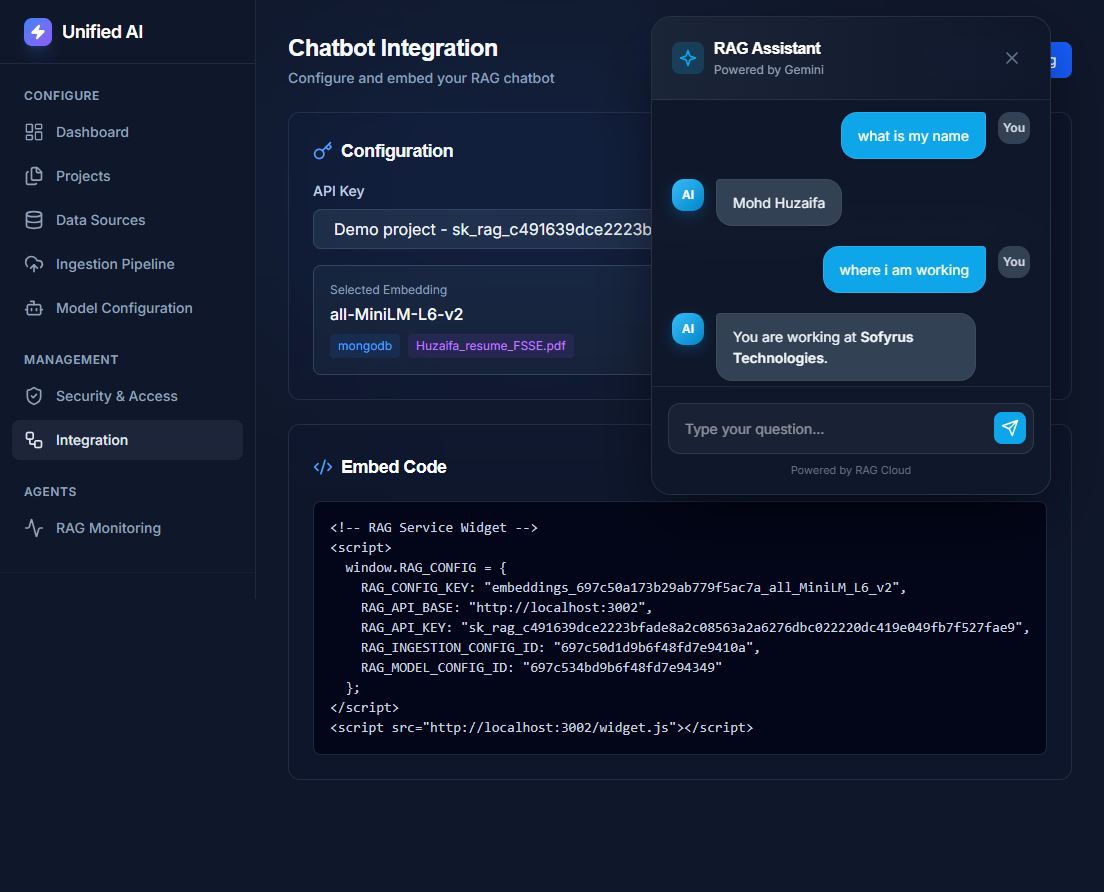Click the Selected Embedding label
Viewport: 1104px width, 892px height.
coord(389,289)
